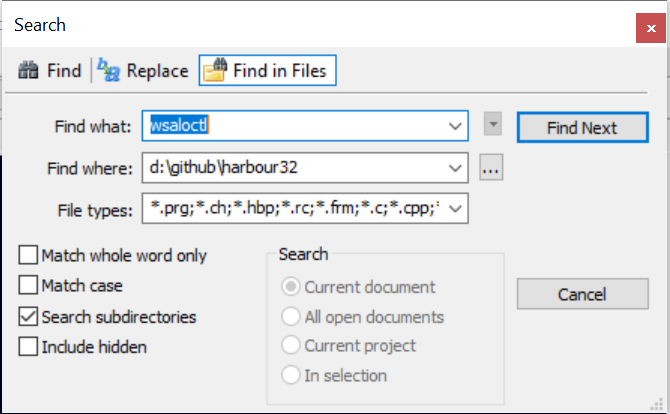Click the Replace icon

click(x=108, y=70)
